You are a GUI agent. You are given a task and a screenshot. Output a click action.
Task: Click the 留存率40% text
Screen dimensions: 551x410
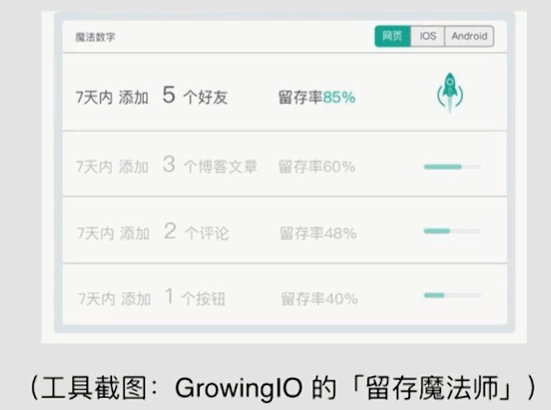319,299
